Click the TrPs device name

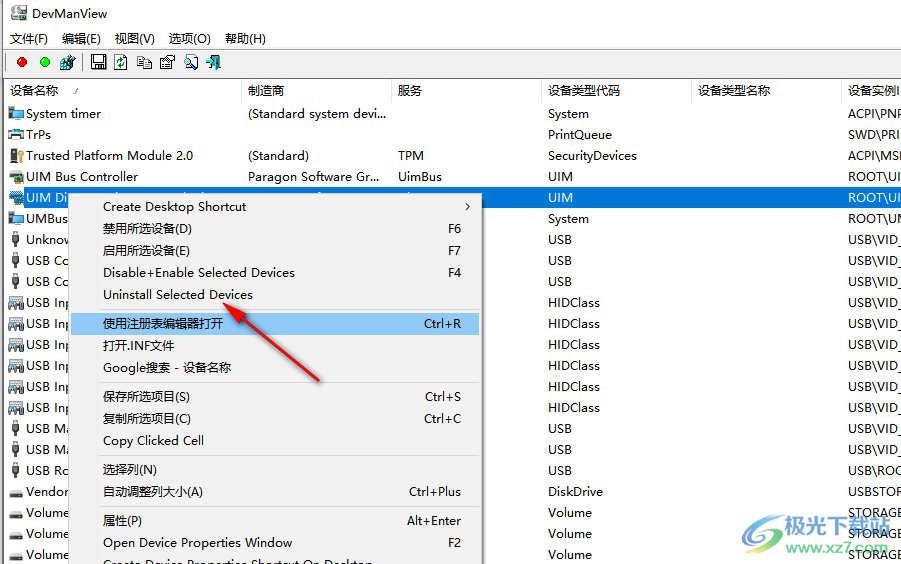pos(38,134)
